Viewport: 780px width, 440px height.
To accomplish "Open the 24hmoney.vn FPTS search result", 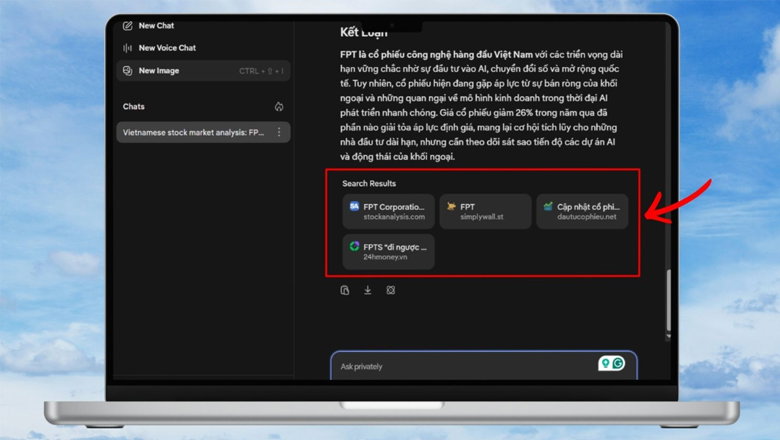I will tap(389, 252).
